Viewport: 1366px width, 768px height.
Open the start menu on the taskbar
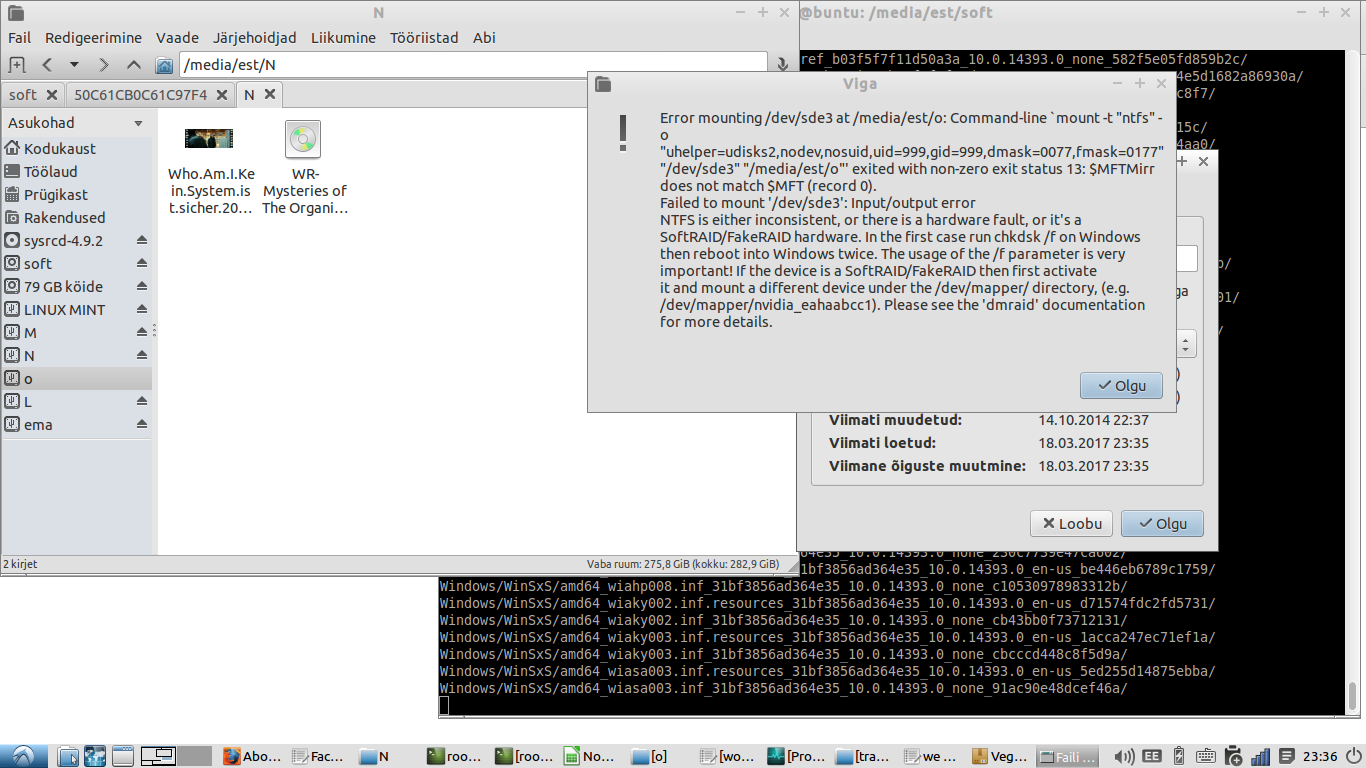point(23,756)
